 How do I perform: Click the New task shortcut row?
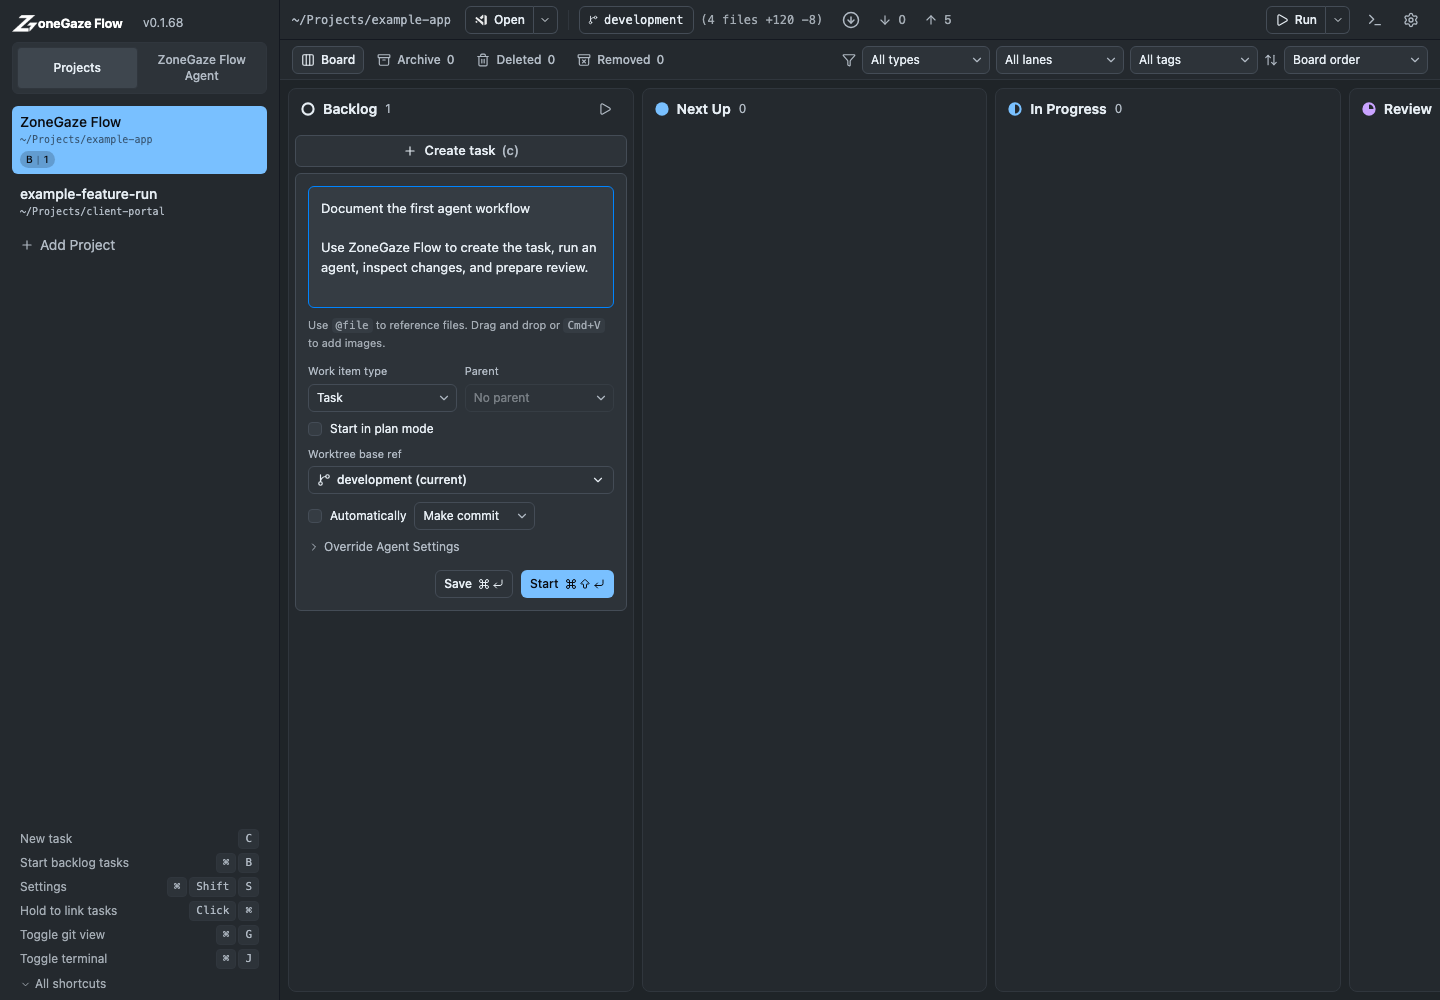(139, 839)
